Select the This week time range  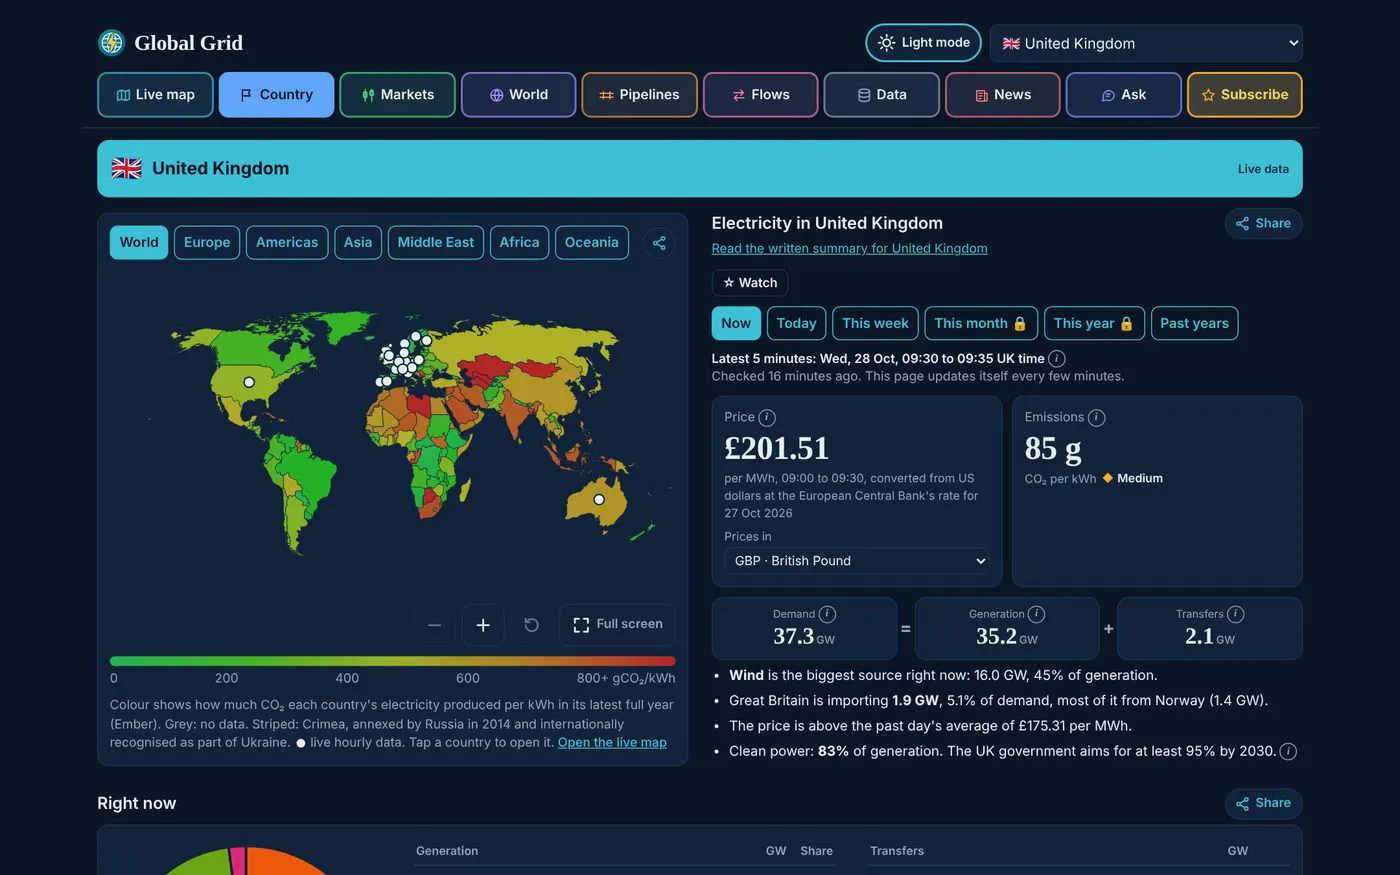[x=875, y=323]
